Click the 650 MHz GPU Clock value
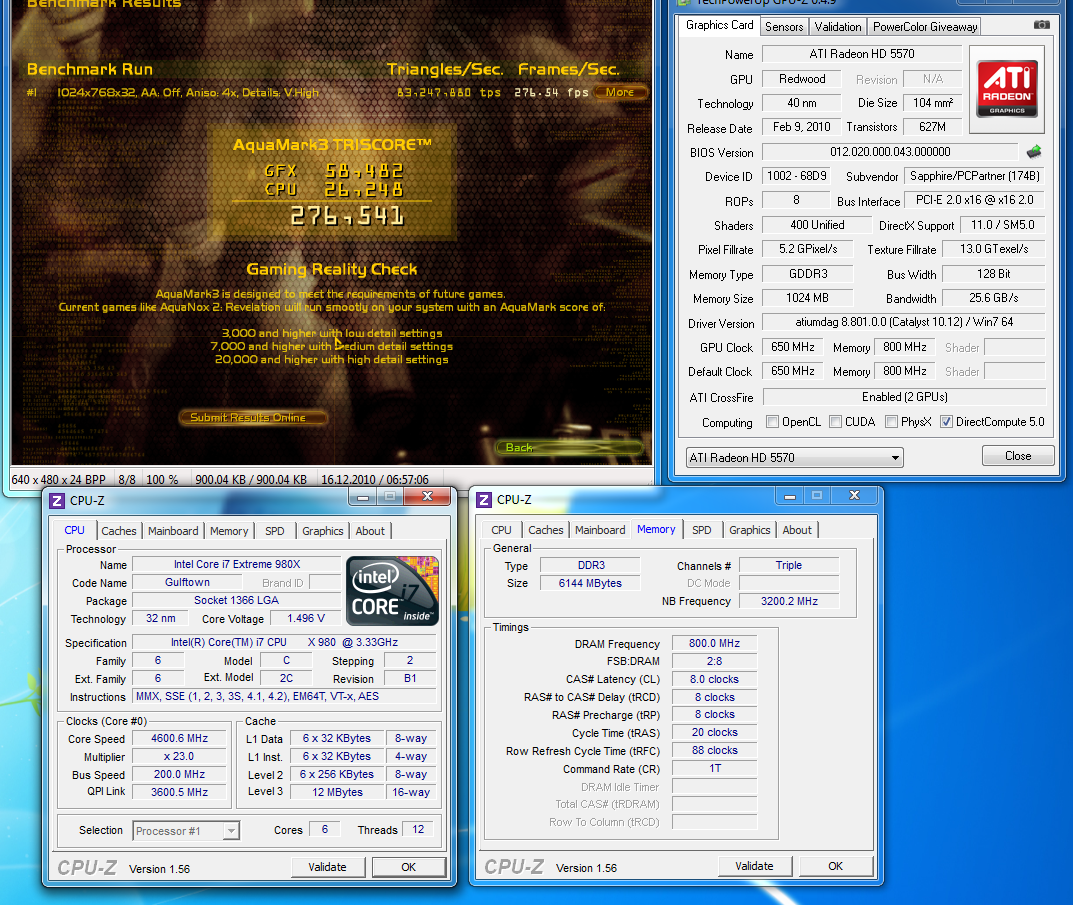 coord(792,347)
